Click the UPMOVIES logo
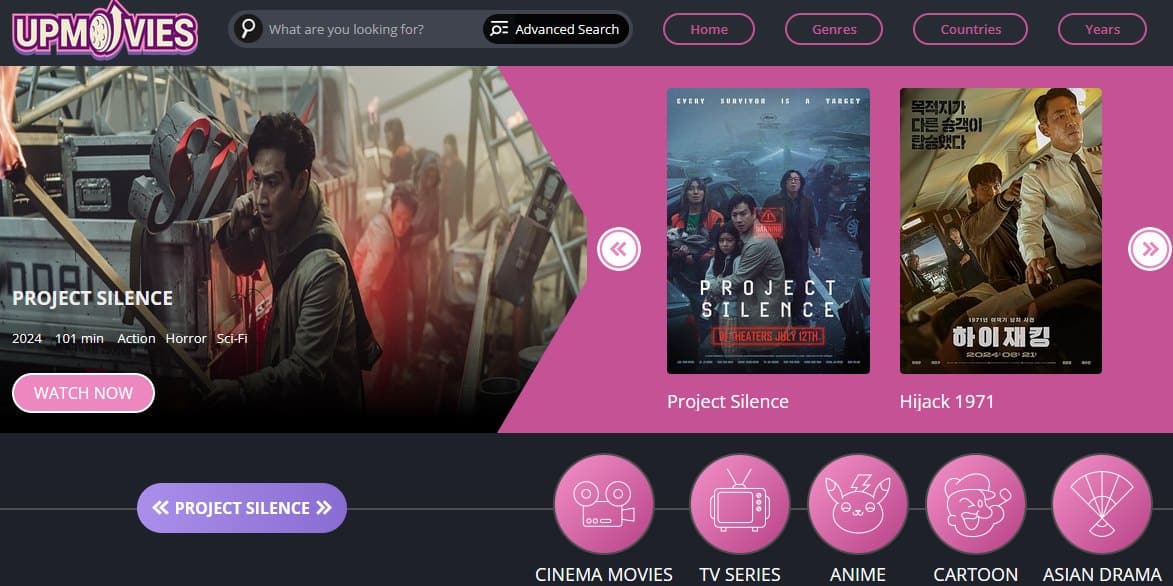 [105, 31]
